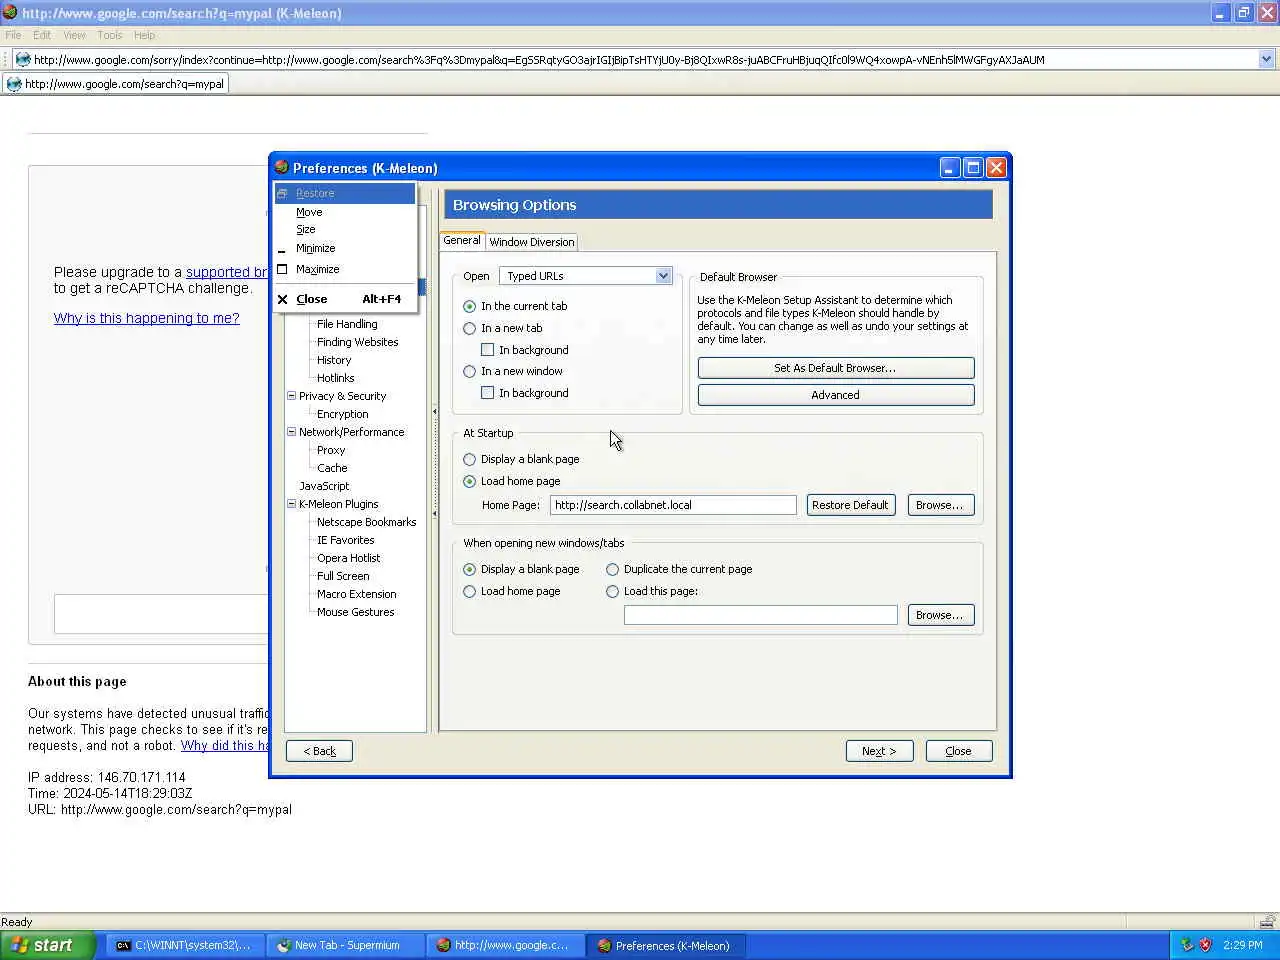
Task: Check 'In background' under In a new tab
Action: point(487,350)
